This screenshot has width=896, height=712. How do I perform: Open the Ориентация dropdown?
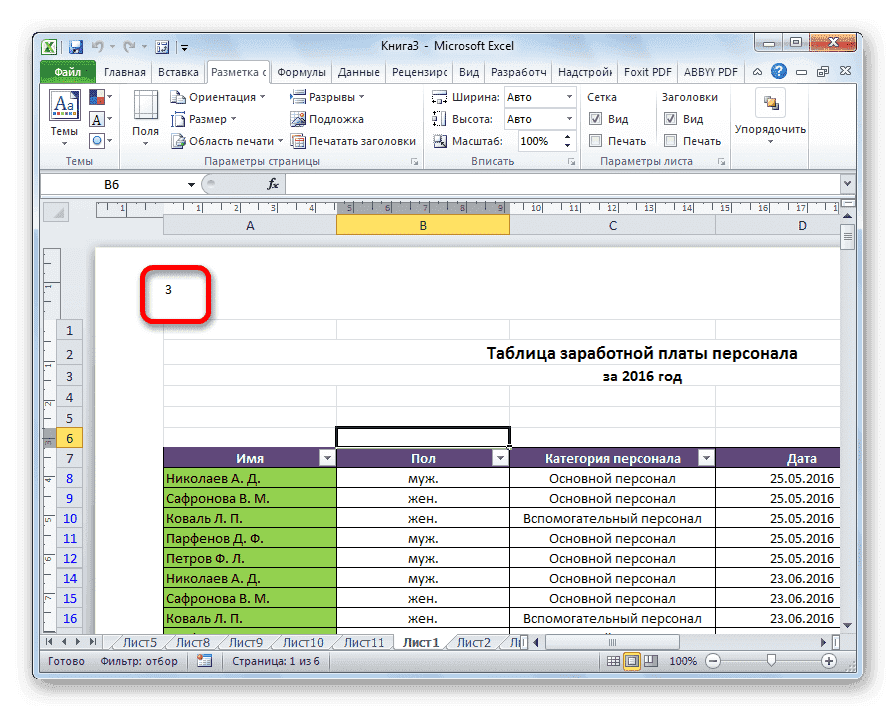click(221, 96)
